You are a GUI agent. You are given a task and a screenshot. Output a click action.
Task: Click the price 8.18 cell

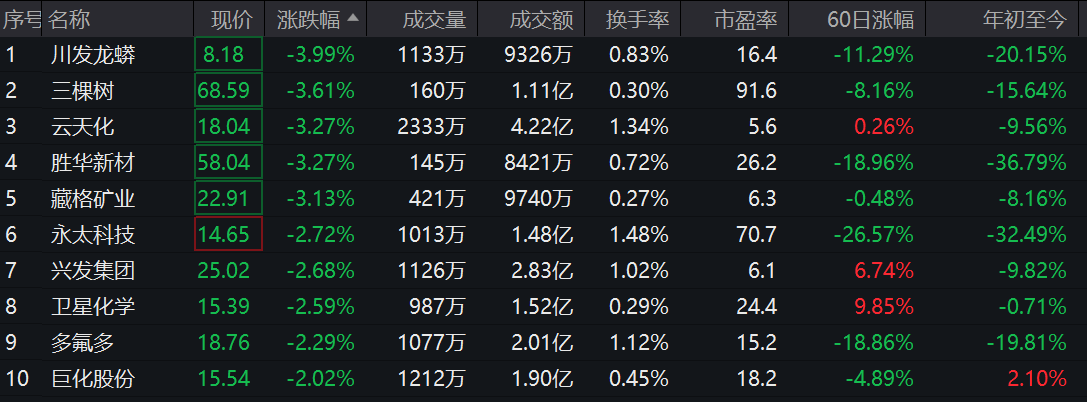click(229, 54)
